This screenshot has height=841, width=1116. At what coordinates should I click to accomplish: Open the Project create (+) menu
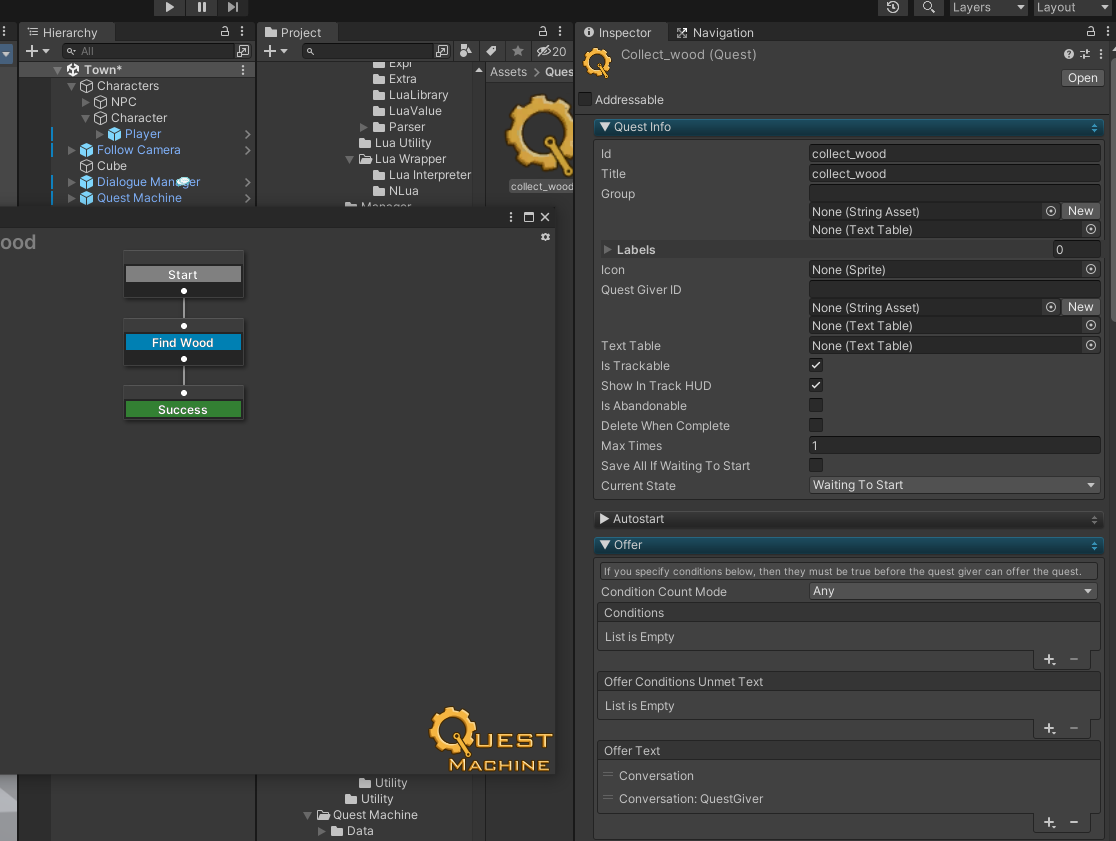(275, 51)
